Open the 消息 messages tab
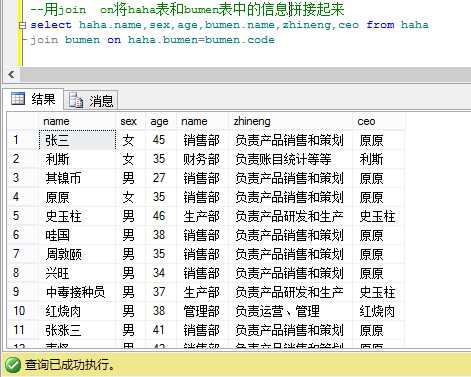Screen dimensions: 471x377 pos(91,100)
